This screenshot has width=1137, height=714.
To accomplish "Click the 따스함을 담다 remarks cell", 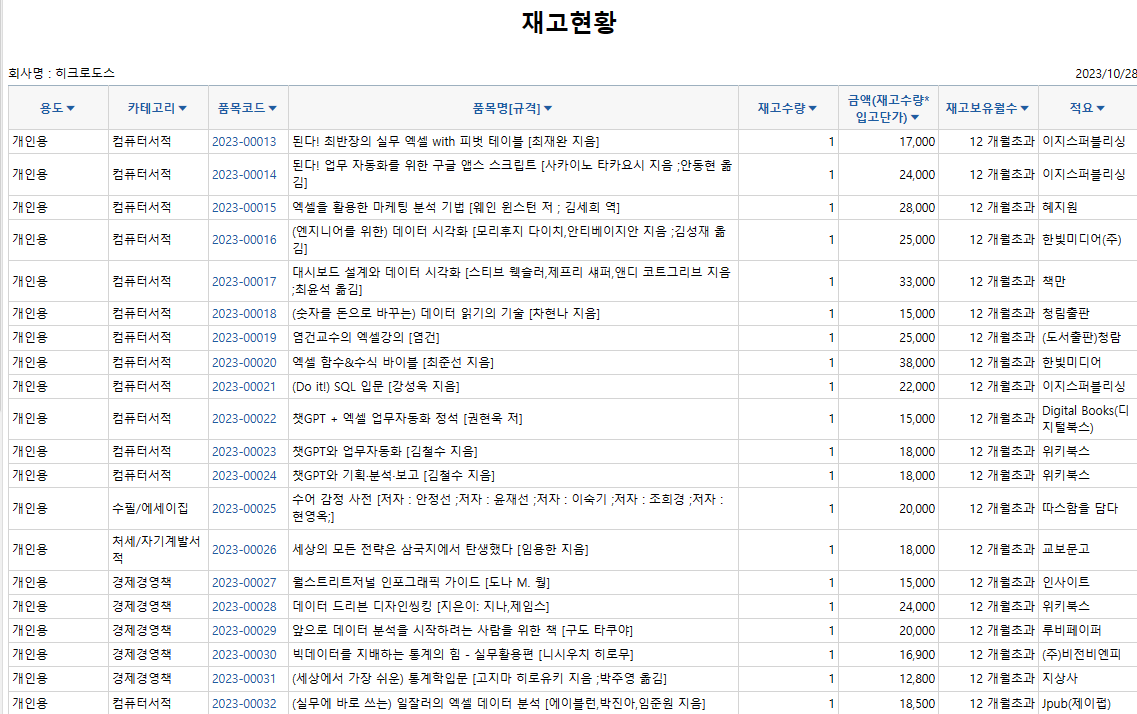I will tap(1088, 509).
